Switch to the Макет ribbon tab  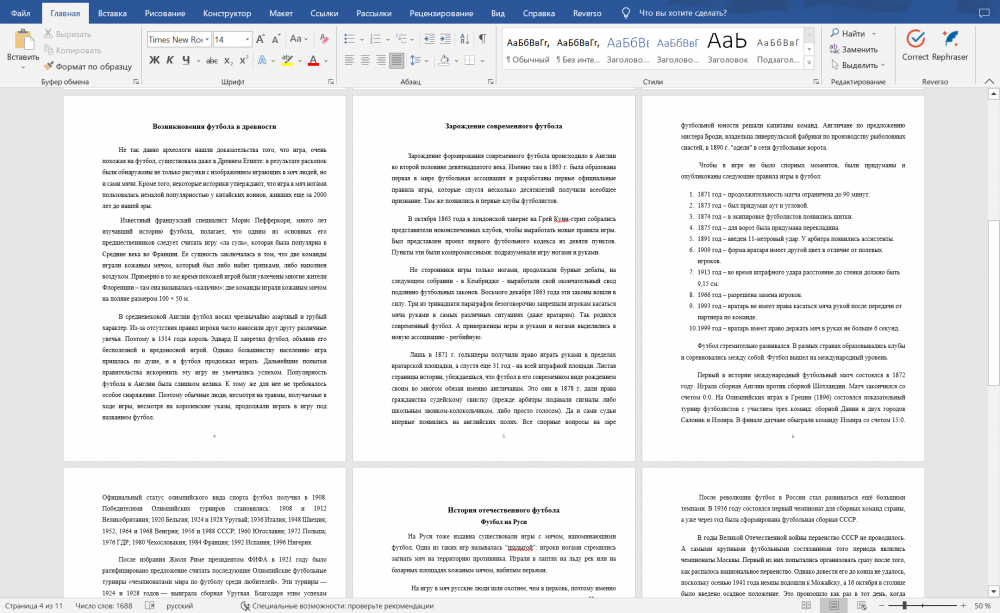point(281,13)
